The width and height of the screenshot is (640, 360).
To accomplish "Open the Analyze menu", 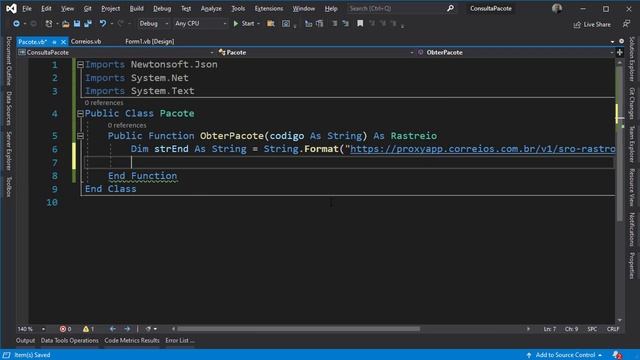I will click(x=211, y=8).
